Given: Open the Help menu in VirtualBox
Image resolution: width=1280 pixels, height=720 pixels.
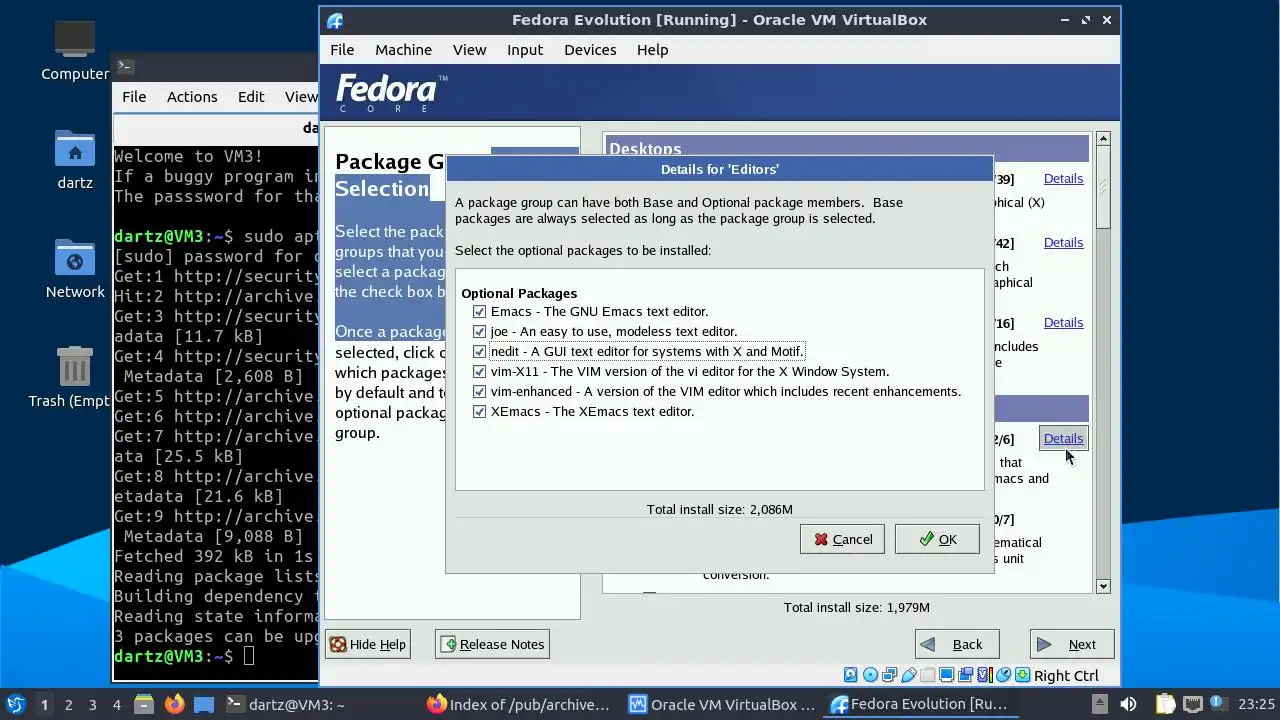Looking at the screenshot, I should coord(652,49).
